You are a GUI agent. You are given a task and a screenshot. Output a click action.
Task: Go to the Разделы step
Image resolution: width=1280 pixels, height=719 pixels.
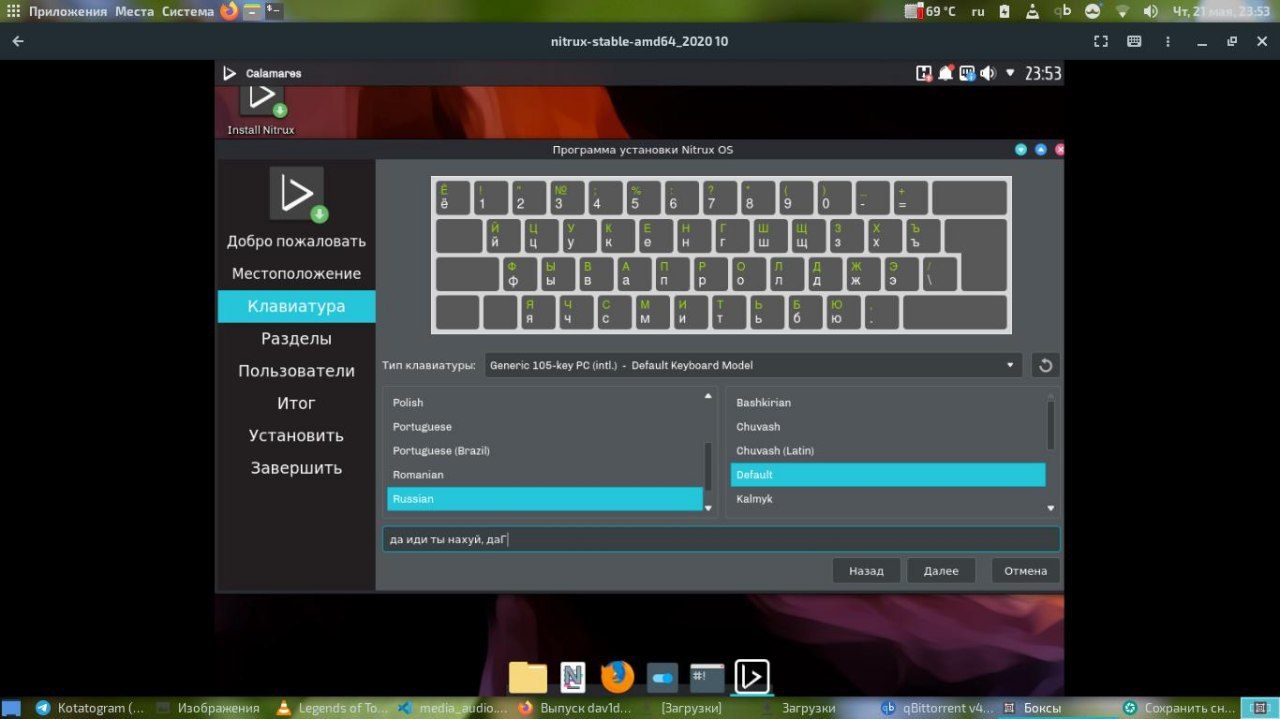point(296,338)
